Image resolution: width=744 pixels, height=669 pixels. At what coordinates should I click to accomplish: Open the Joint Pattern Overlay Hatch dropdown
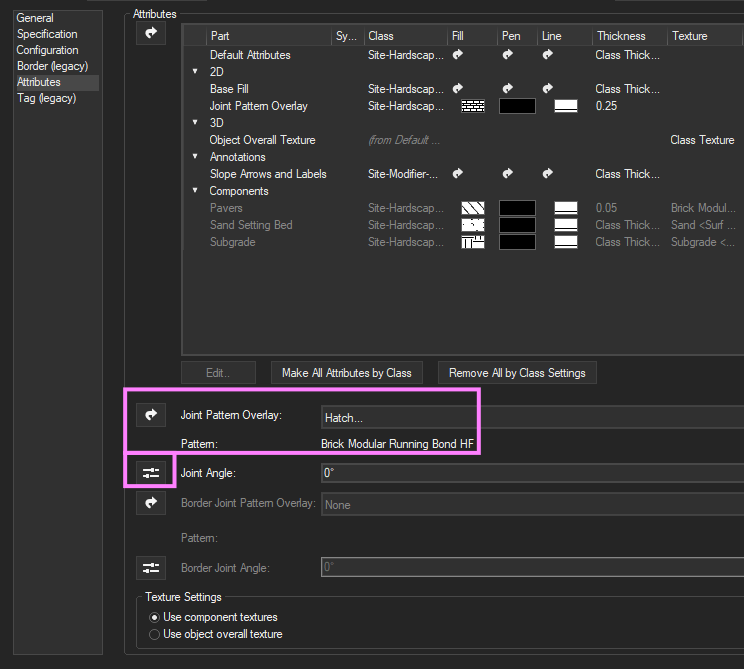pos(530,418)
